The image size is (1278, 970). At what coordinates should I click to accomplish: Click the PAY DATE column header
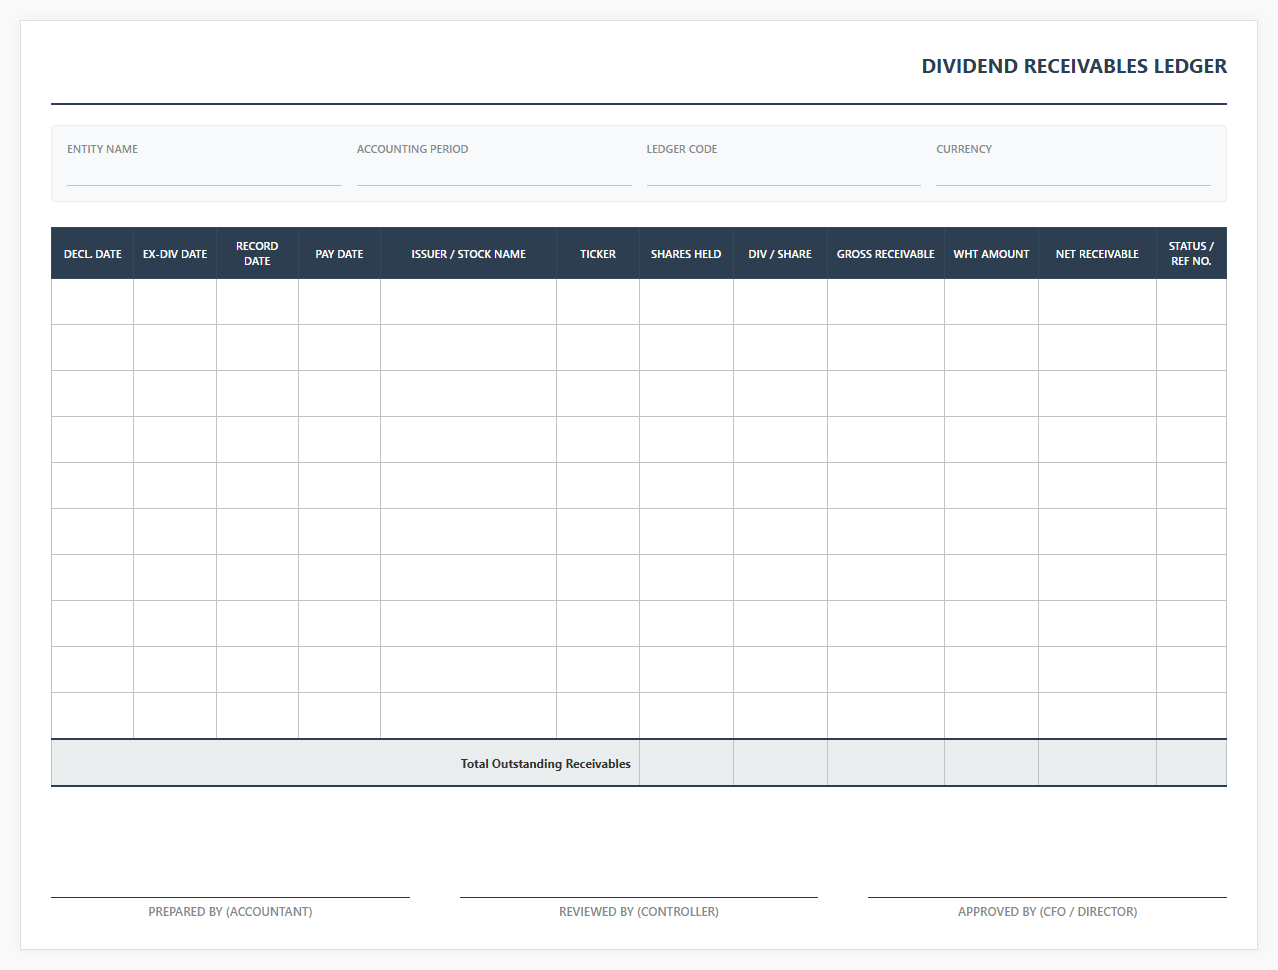pyautogui.click(x=339, y=254)
